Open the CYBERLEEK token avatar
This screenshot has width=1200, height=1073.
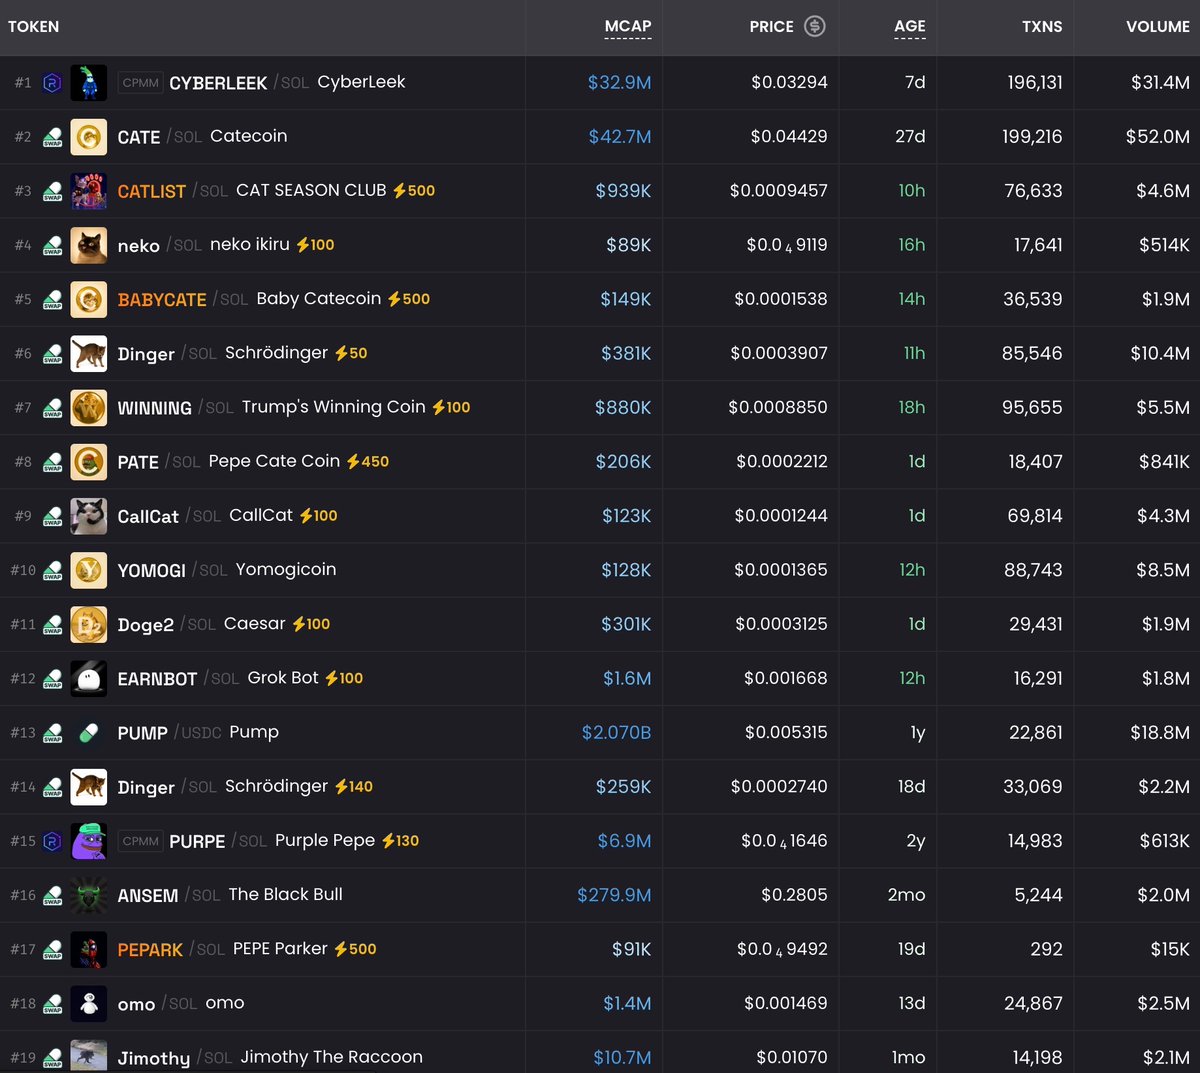click(89, 82)
